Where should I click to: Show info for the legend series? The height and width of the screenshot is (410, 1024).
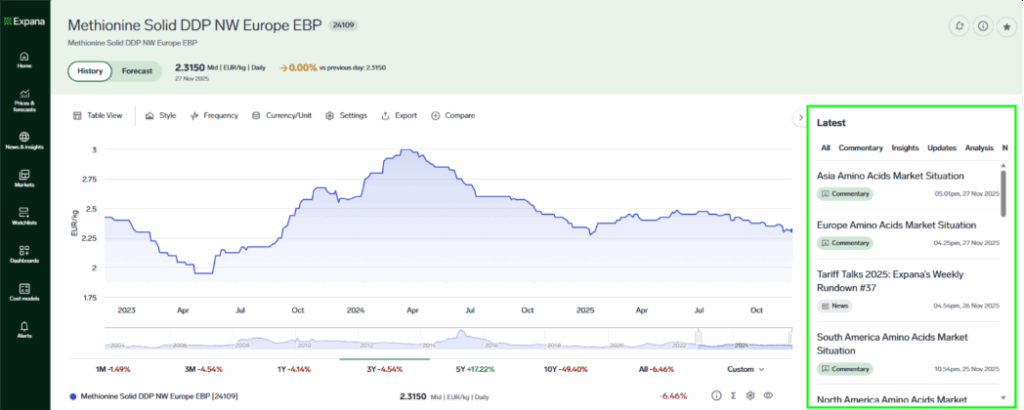[x=716, y=396]
